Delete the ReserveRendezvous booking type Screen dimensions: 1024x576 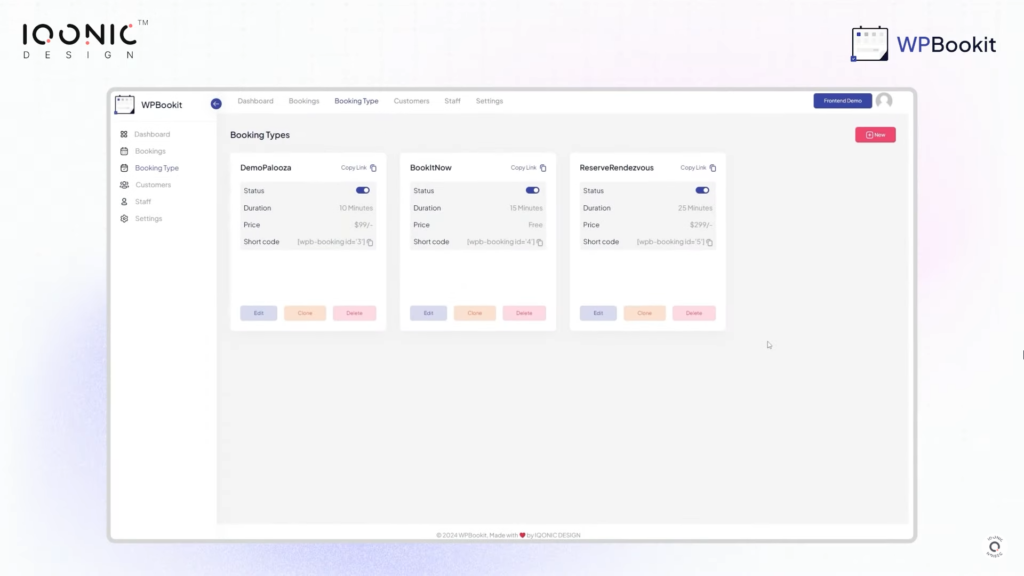[x=694, y=313]
